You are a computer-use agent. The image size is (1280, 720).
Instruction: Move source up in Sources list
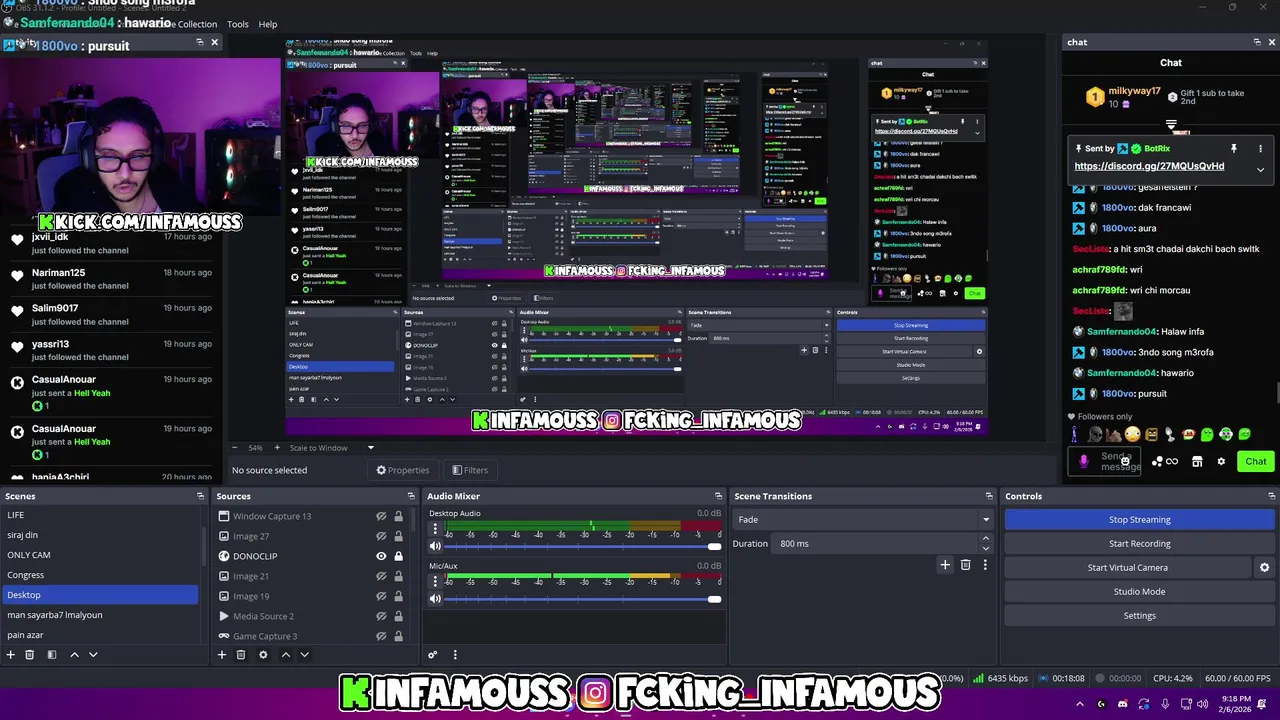pyautogui.click(x=285, y=655)
